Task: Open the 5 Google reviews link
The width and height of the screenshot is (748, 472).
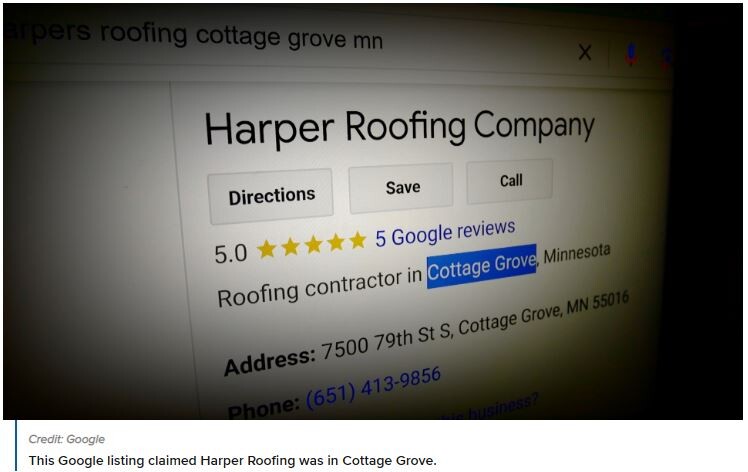Action: click(445, 232)
